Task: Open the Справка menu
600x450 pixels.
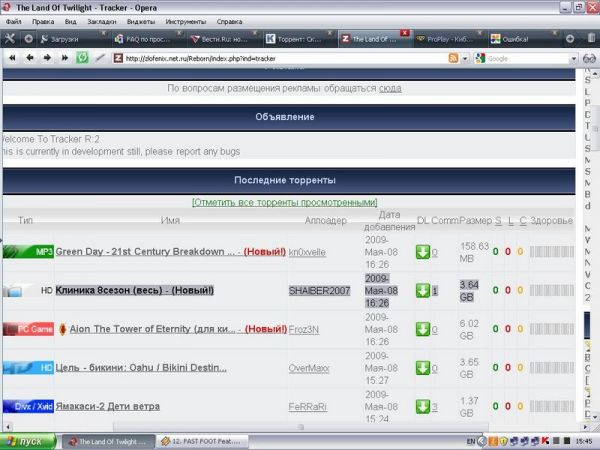Action: (x=229, y=22)
